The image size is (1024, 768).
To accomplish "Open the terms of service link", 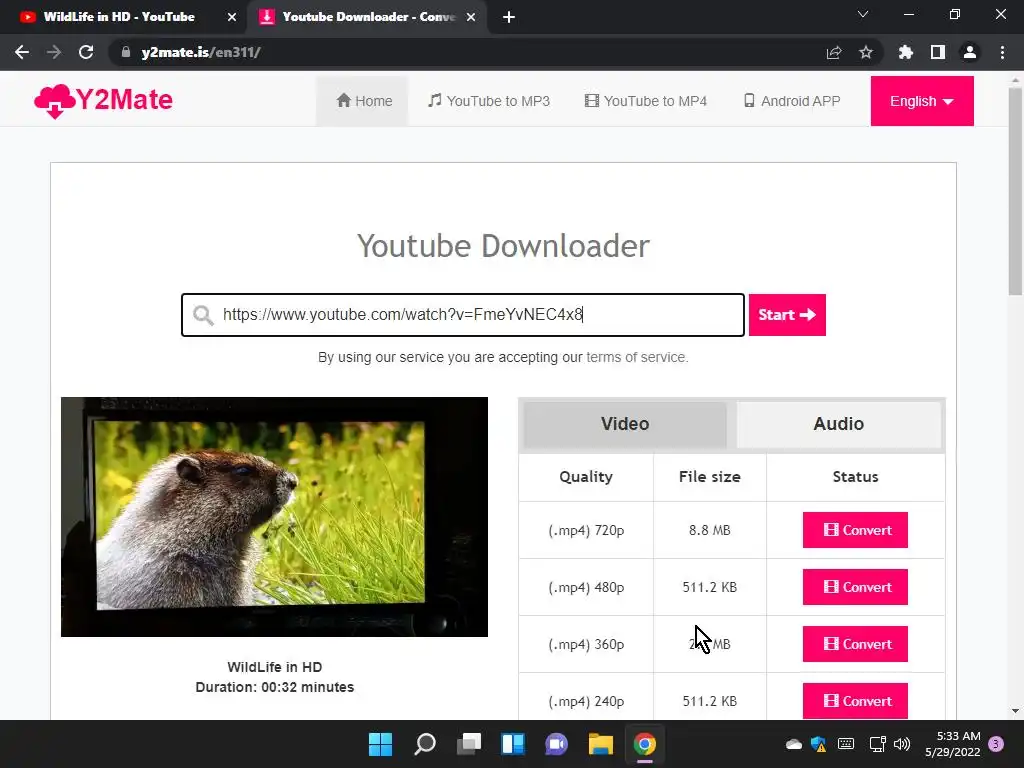I will tap(637, 357).
